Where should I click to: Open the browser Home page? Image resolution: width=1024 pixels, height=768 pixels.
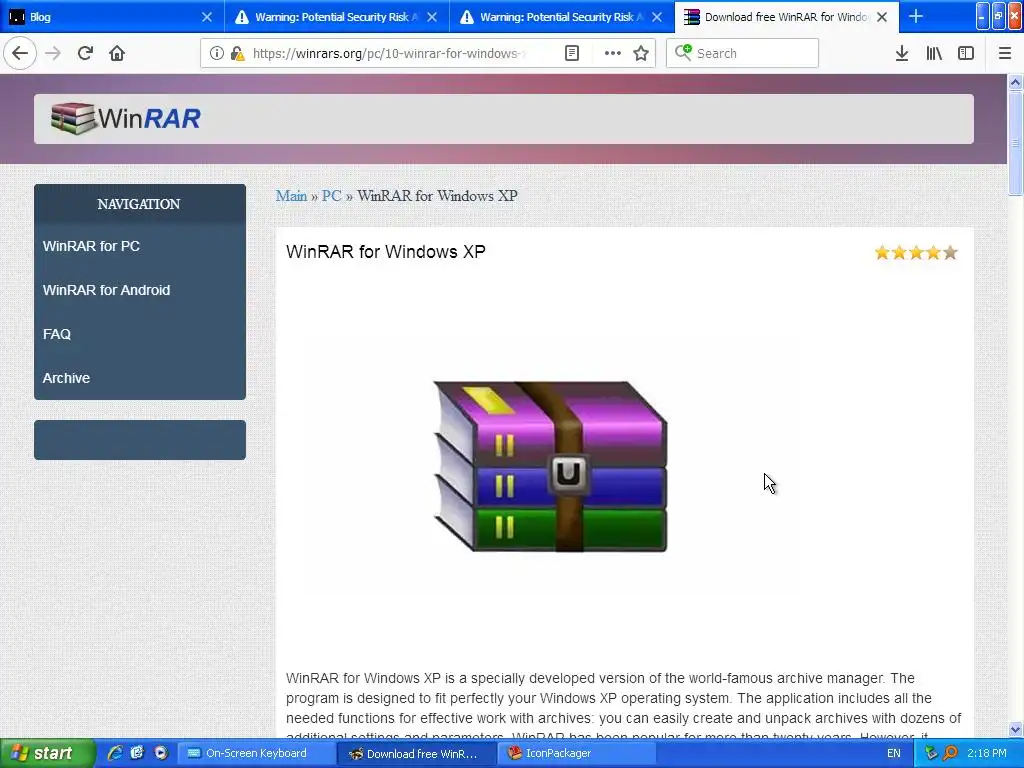pos(117,54)
